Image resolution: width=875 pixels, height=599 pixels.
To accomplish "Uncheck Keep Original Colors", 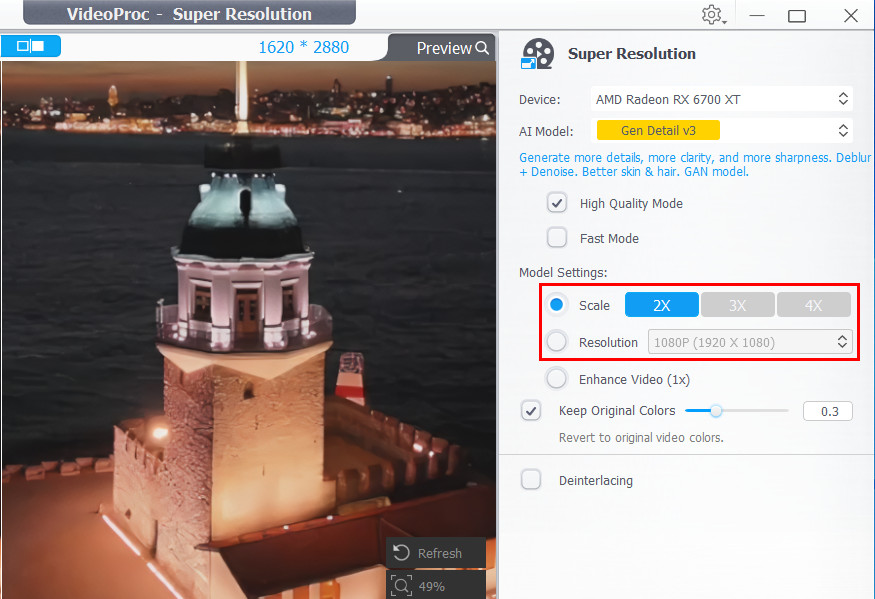I will [x=531, y=411].
